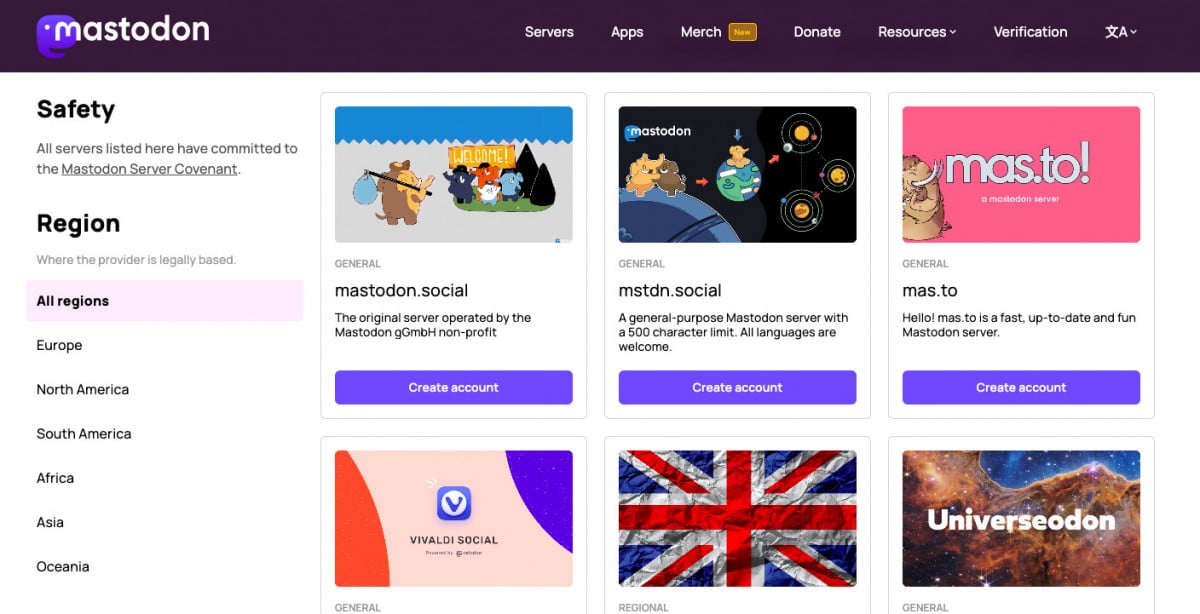Filter servers by North America
Screen dimensions: 1200x614
[x=83, y=389]
